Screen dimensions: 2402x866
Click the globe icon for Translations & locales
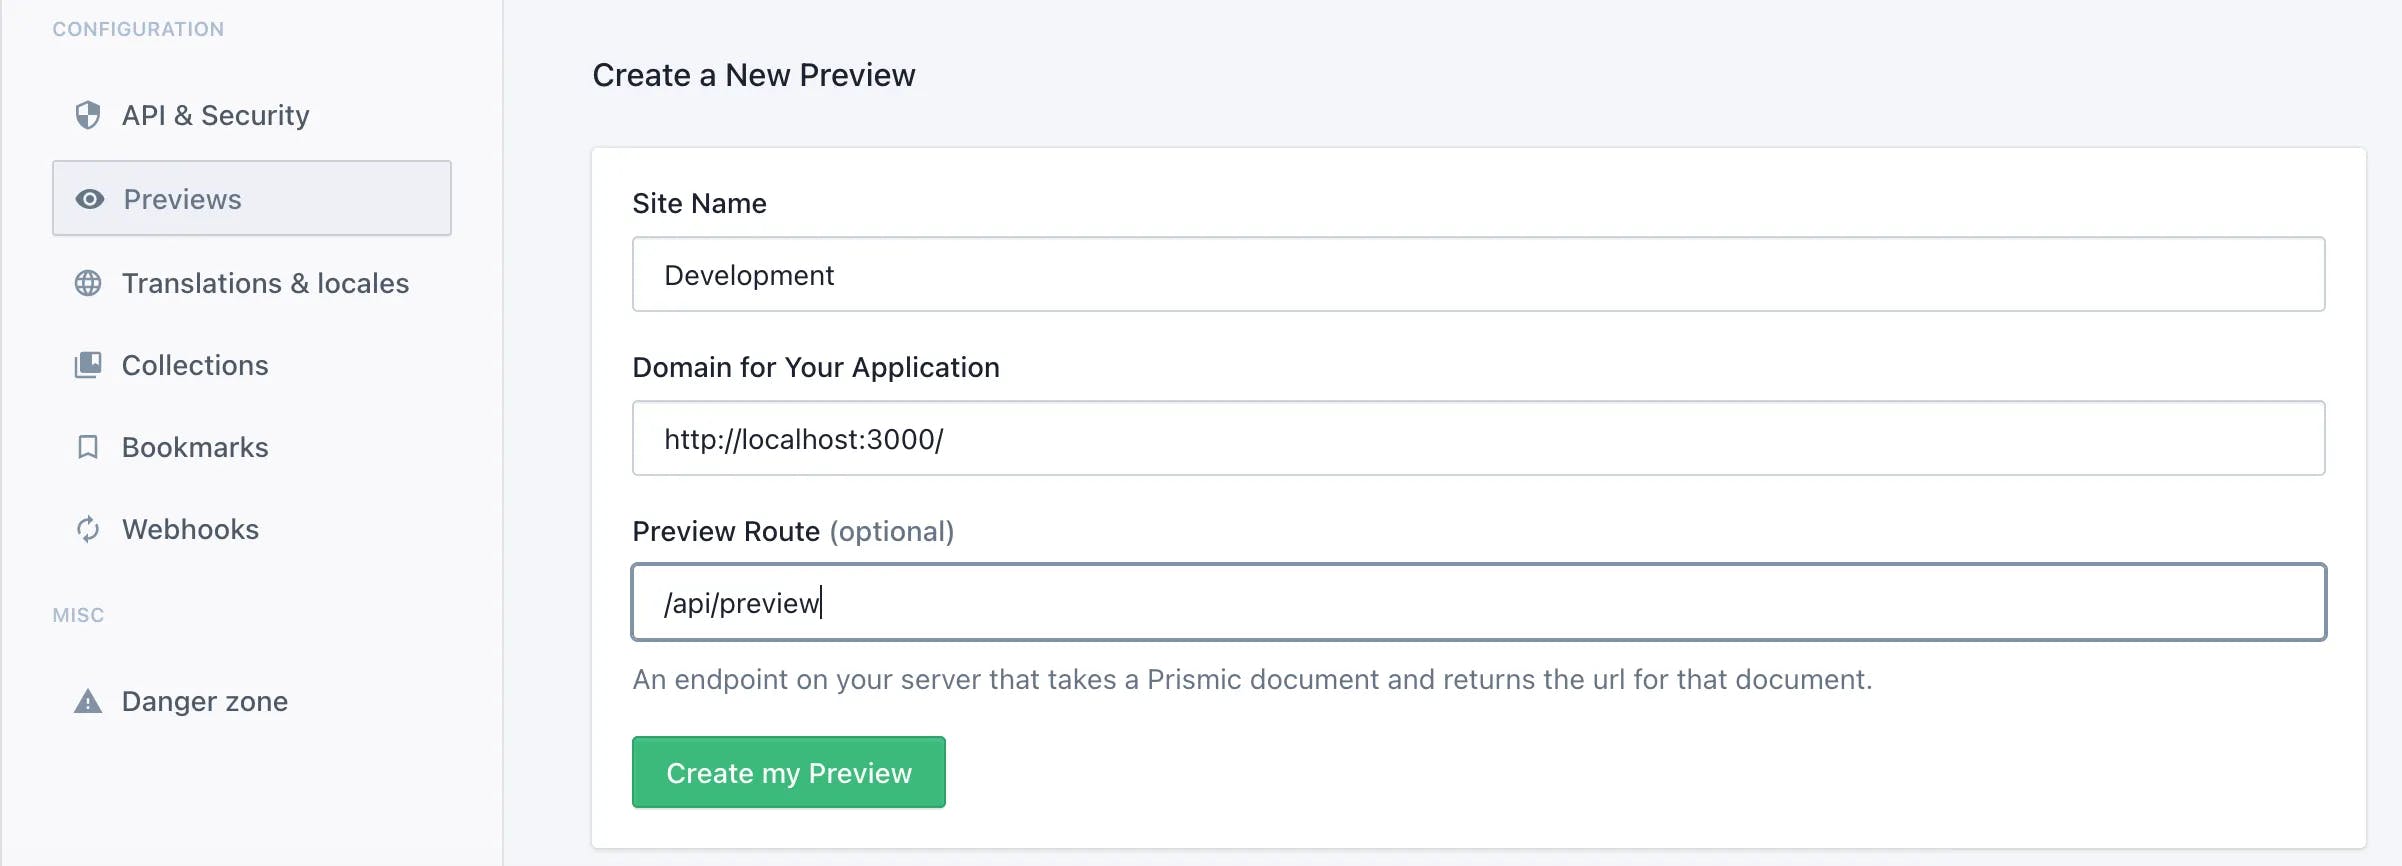click(88, 283)
